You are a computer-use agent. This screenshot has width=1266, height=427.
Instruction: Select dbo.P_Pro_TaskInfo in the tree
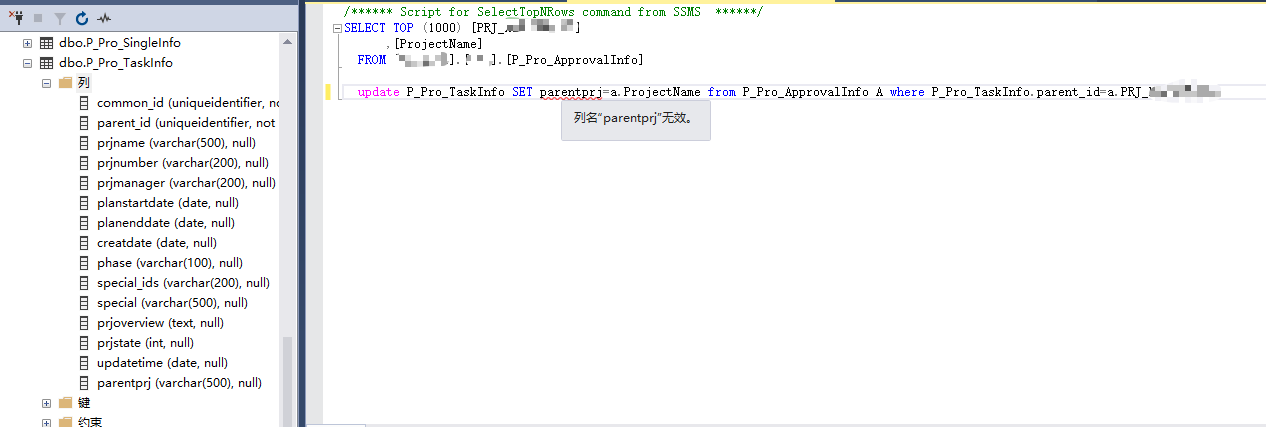point(116,63)
